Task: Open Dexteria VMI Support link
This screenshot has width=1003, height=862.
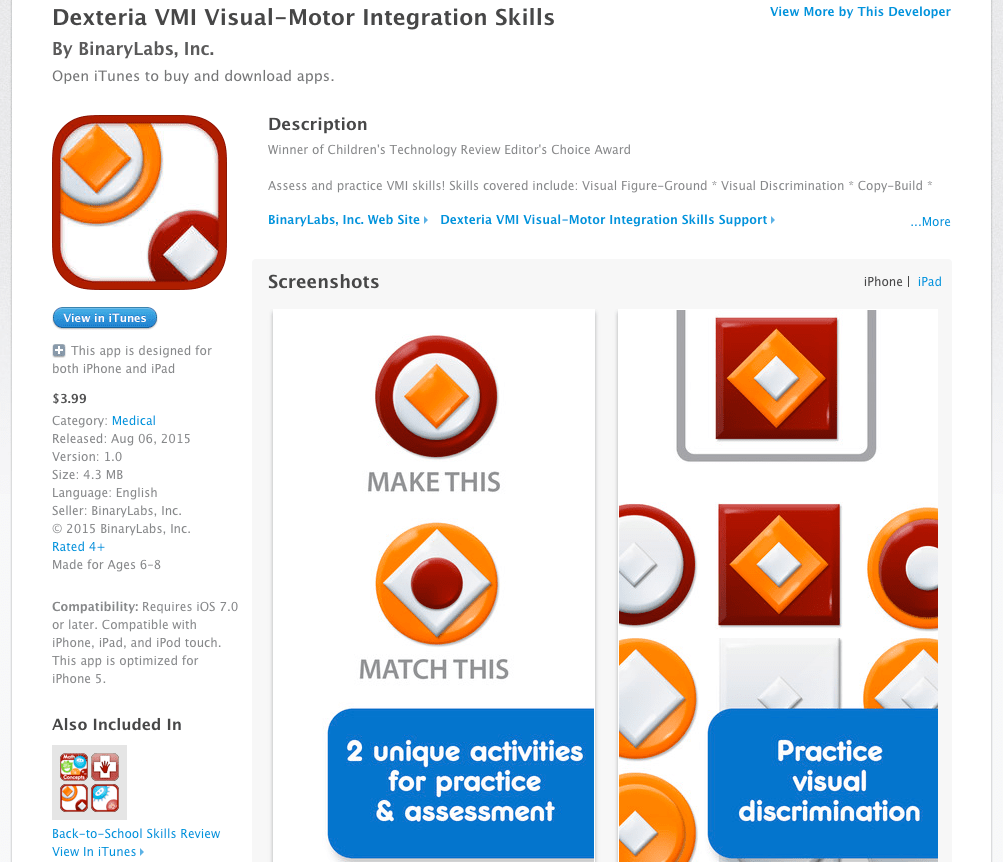Action: tap(607, 220)
